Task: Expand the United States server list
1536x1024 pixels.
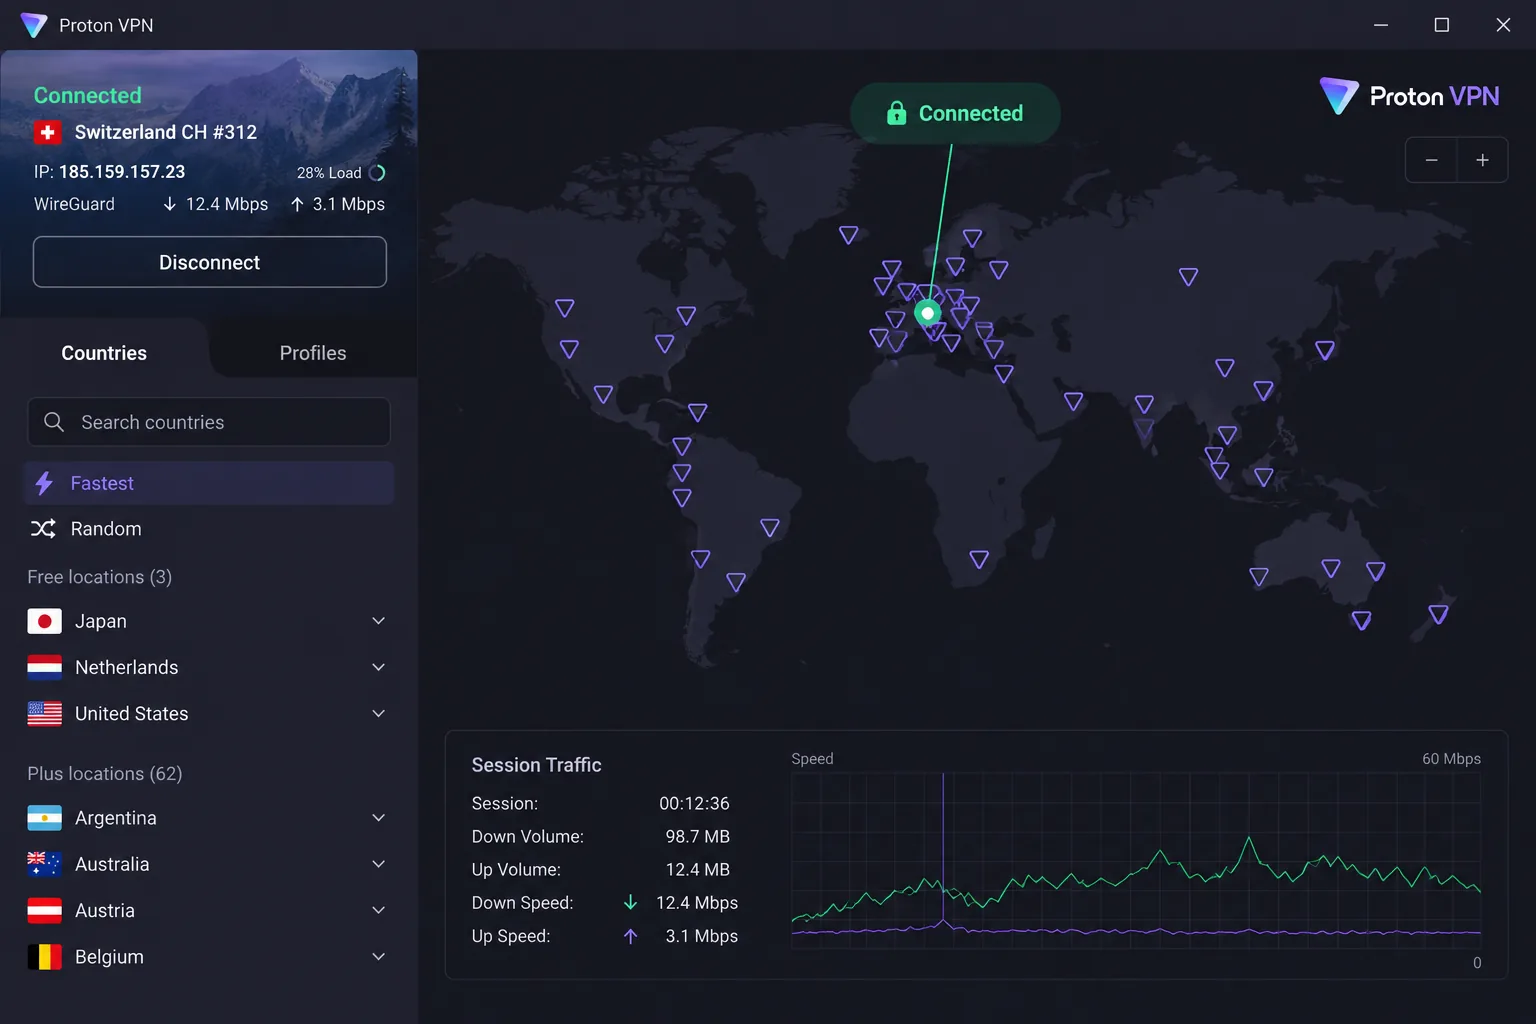Action: pos(379,714)
